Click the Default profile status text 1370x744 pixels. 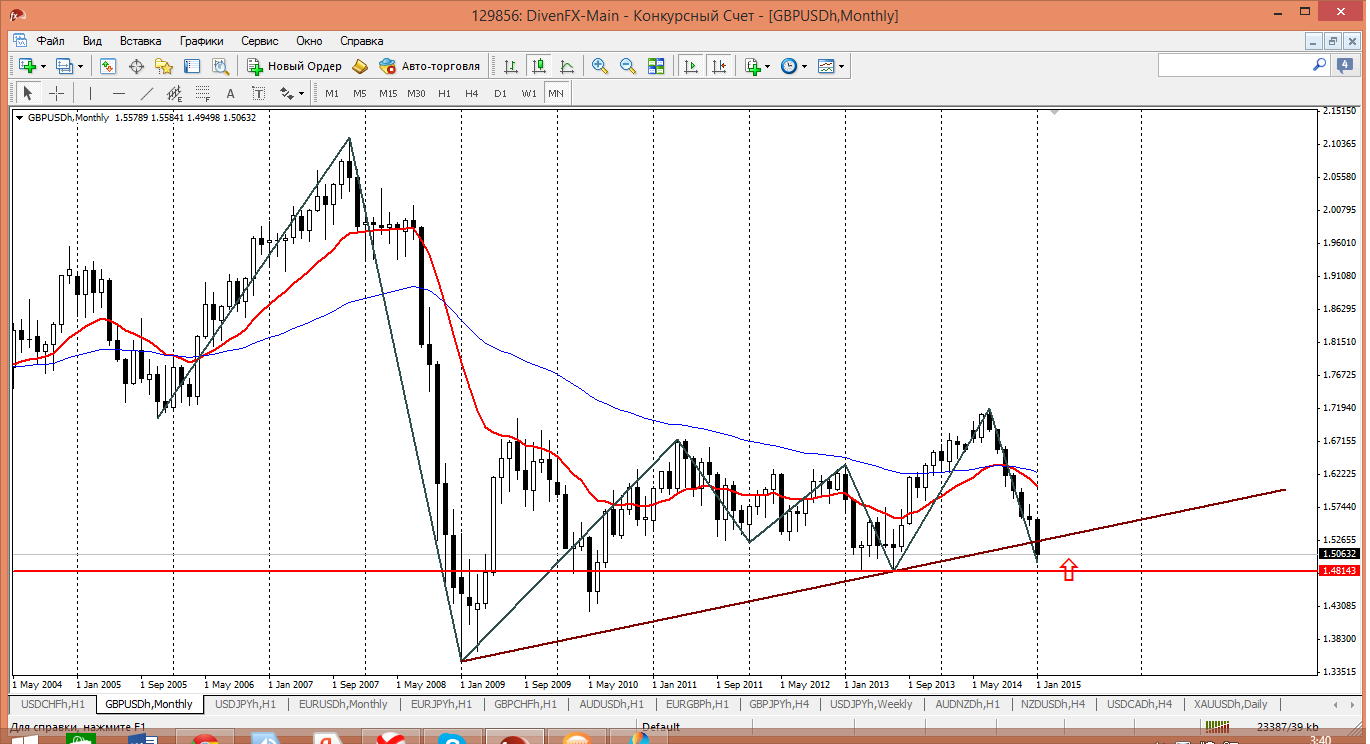pos(661,727)
